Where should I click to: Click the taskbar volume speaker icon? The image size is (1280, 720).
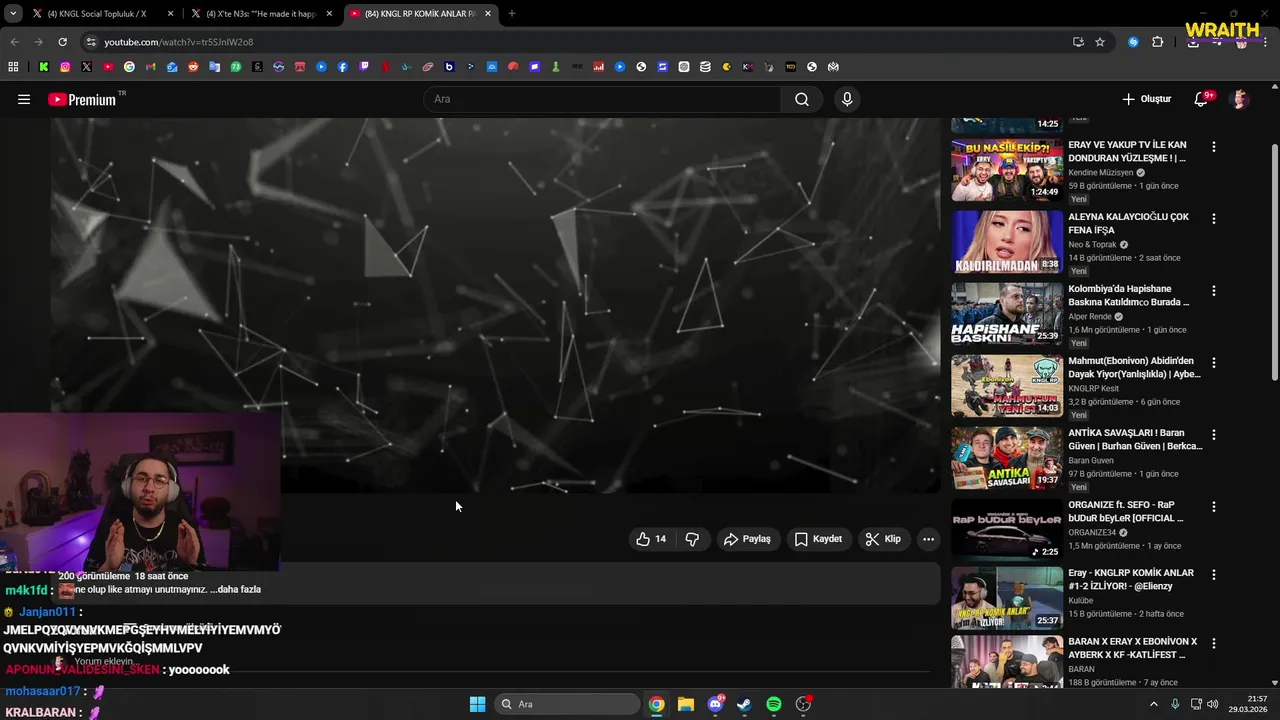[1212, 704]
